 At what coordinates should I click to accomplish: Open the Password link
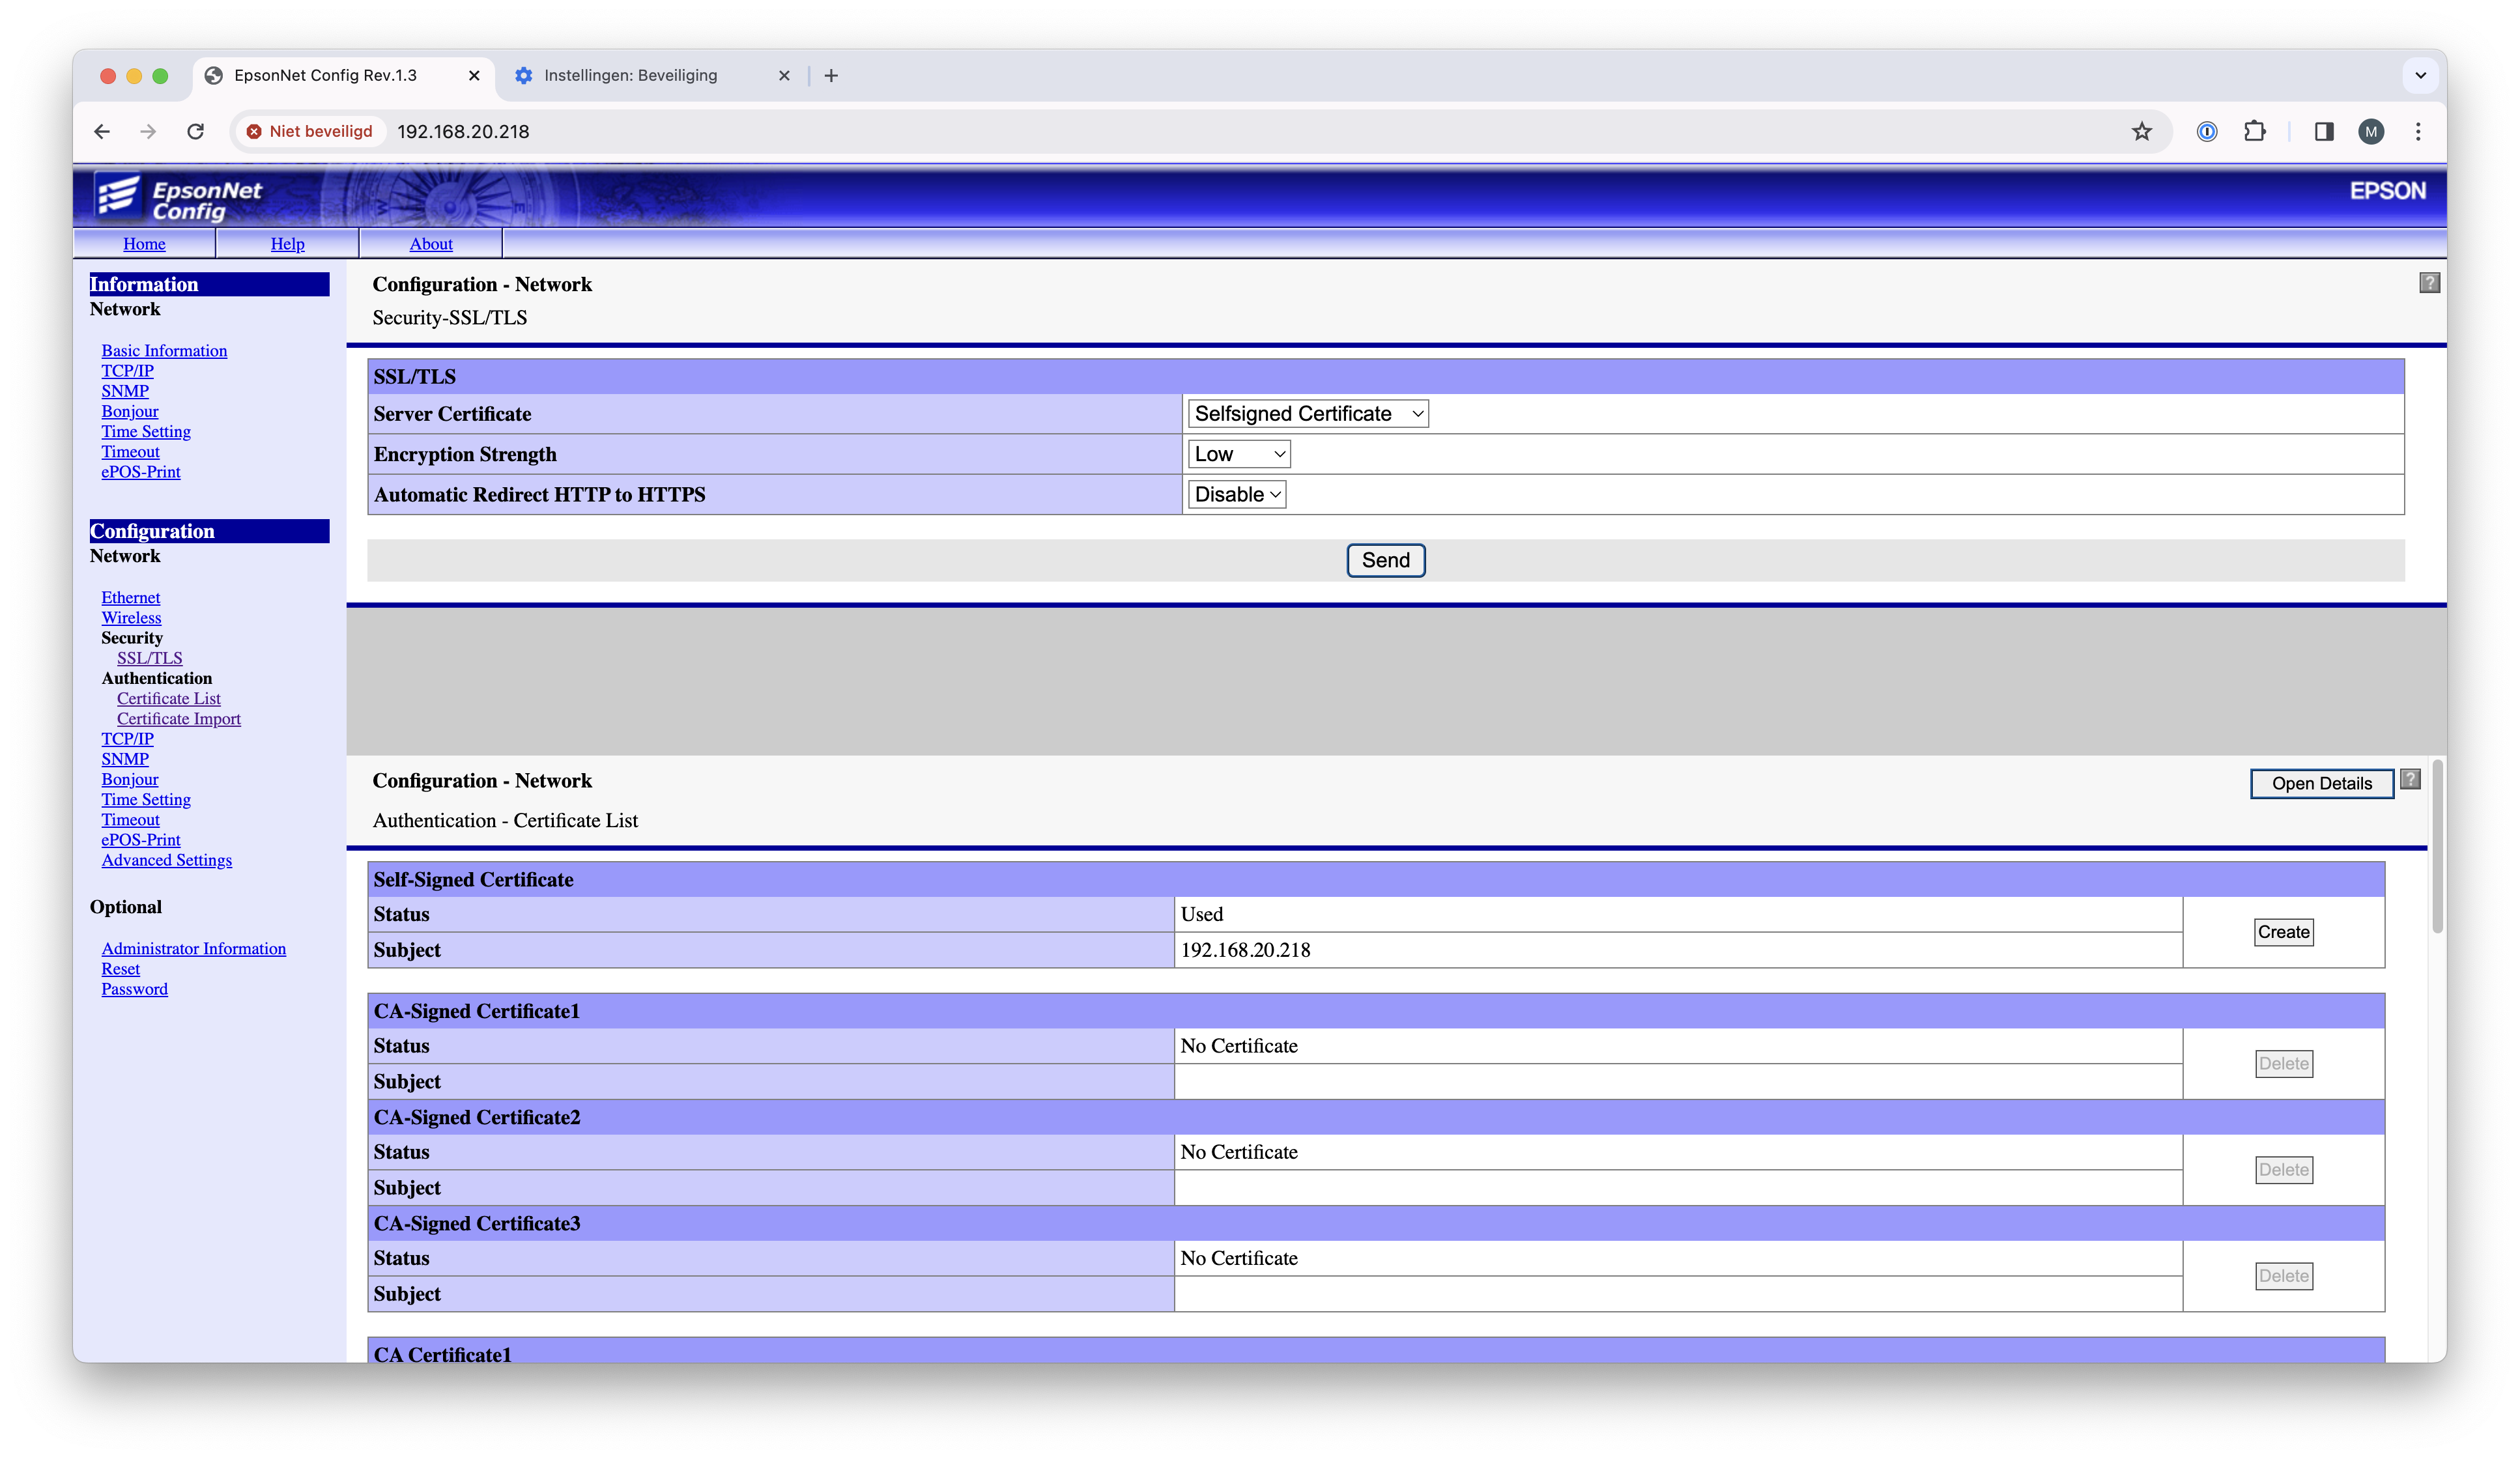pyautogui.click(x=134, y=988)
